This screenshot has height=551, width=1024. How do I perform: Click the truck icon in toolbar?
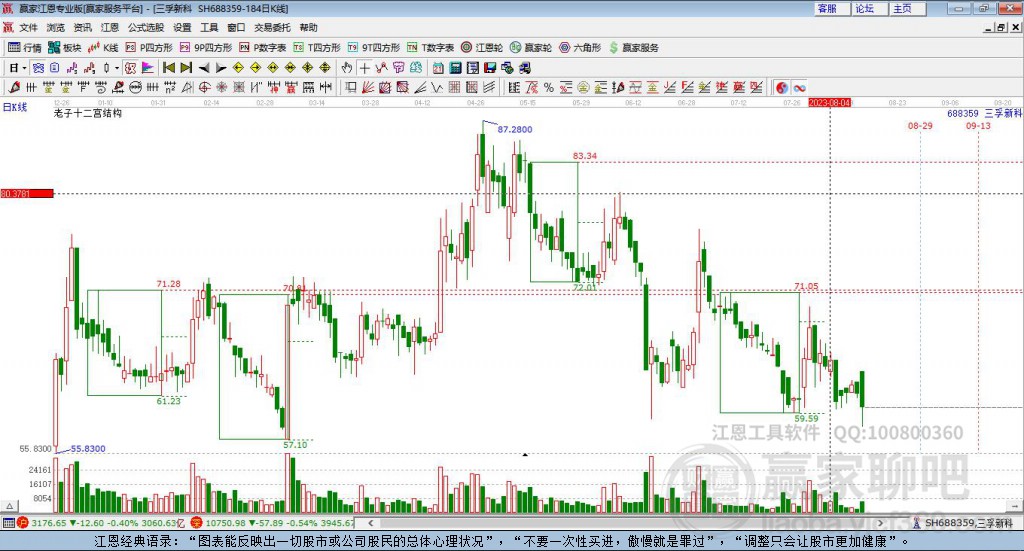[524, 68]
